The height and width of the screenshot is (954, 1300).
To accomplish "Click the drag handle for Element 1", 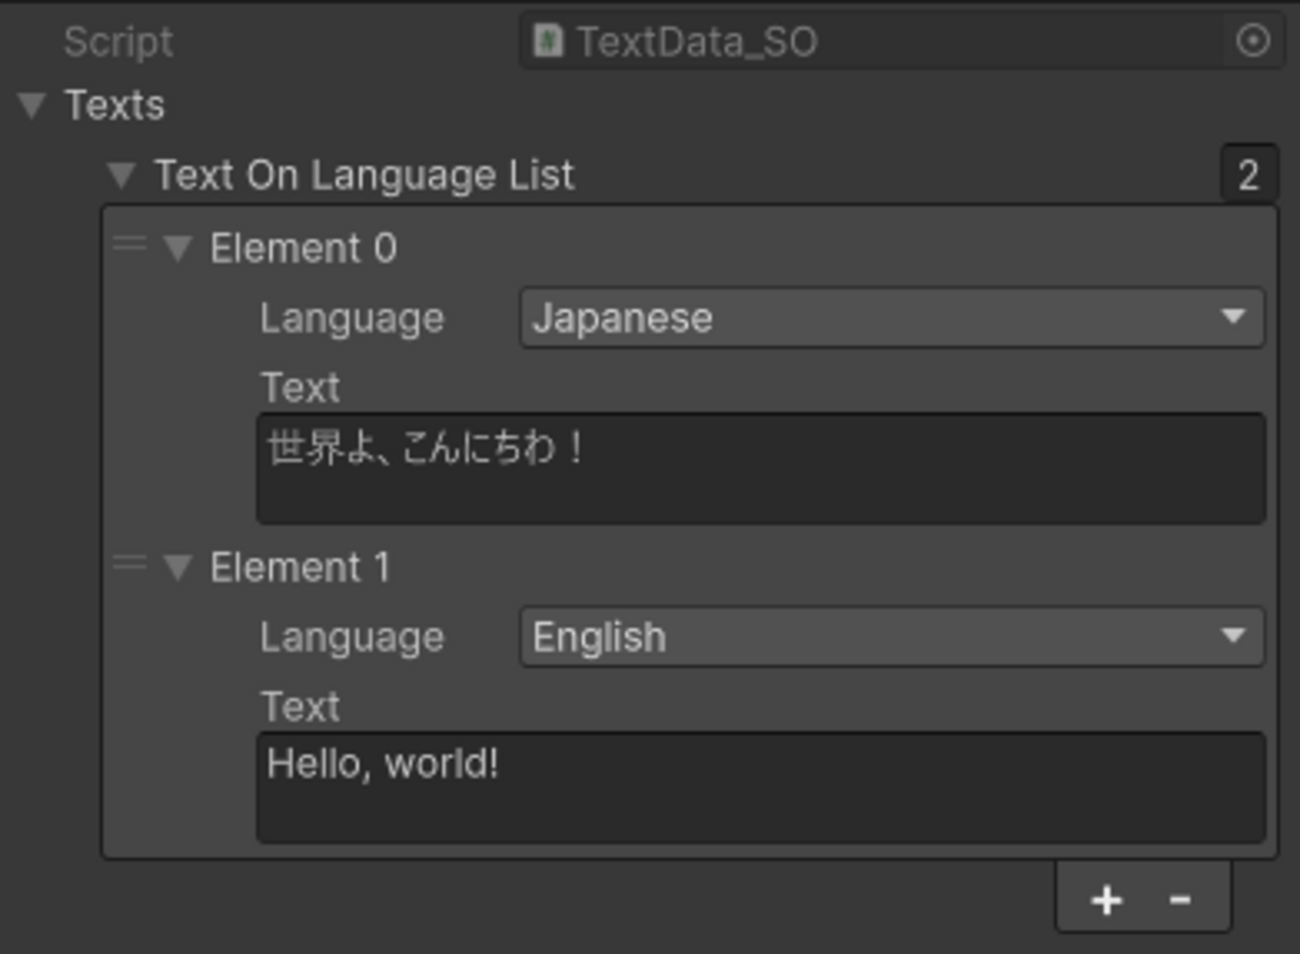I will pos(131,566).
